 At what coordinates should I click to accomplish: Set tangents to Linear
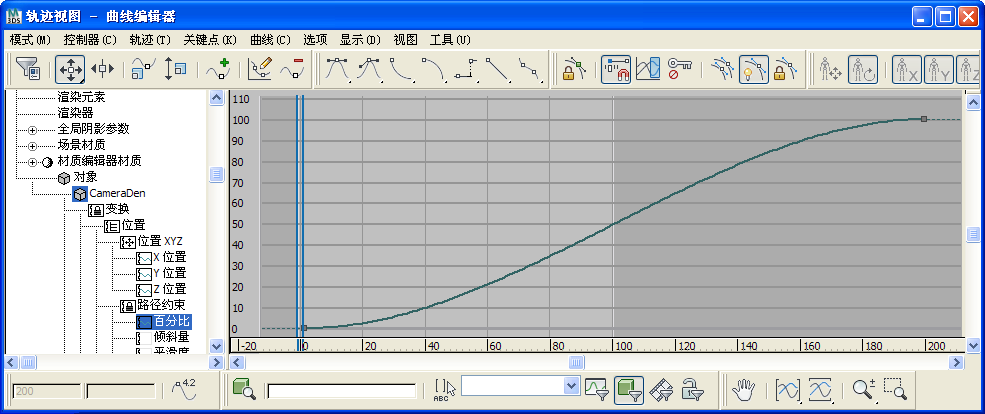pos(498,69)
